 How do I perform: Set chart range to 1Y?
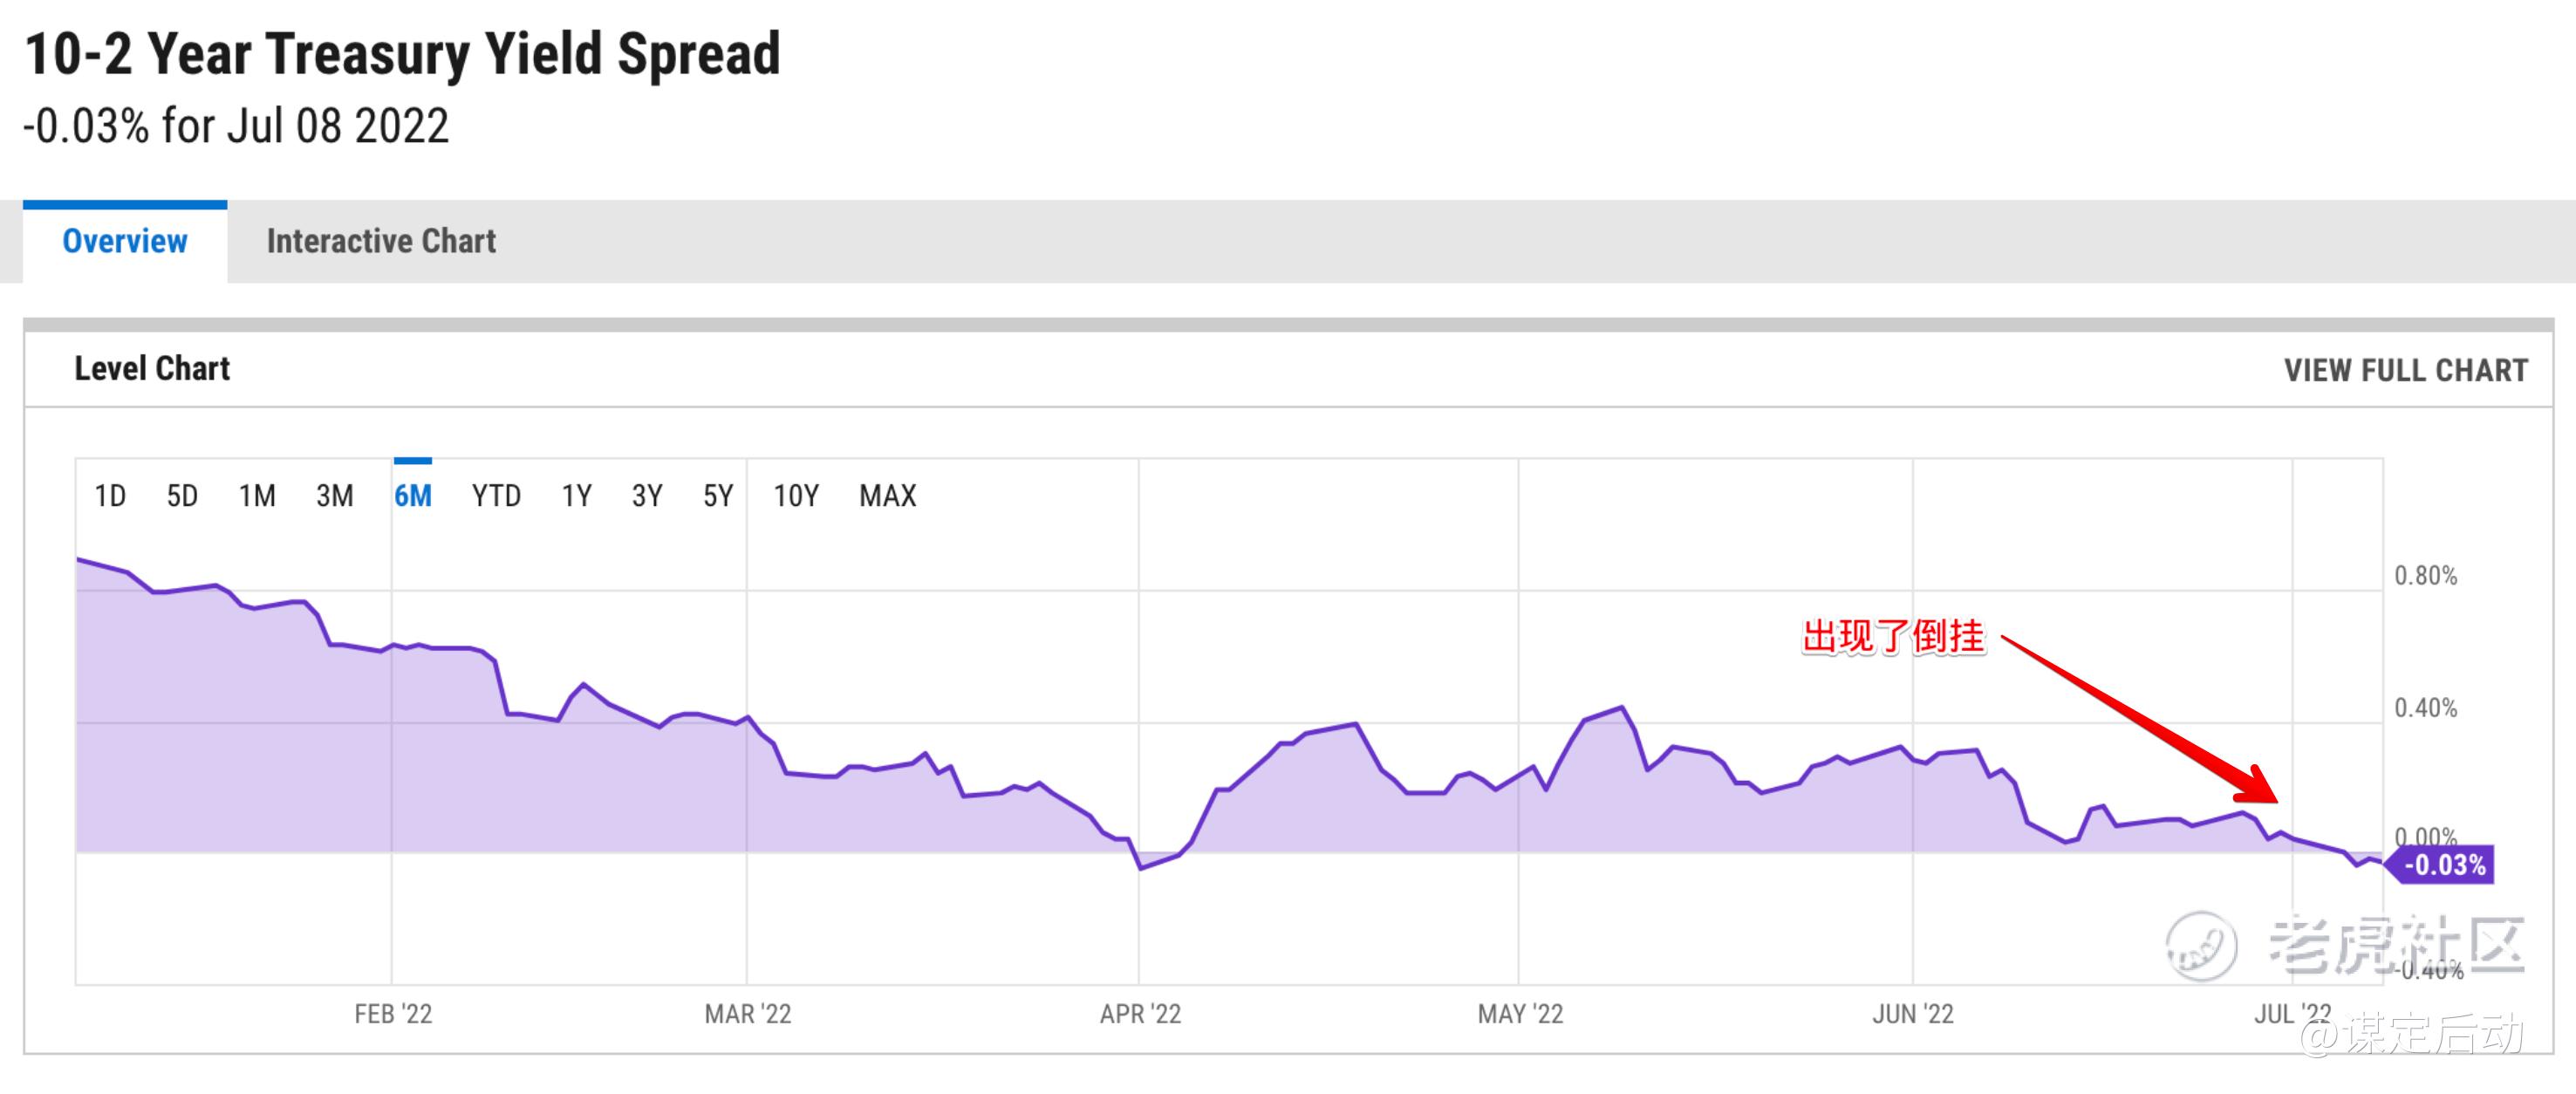point(577,495)
